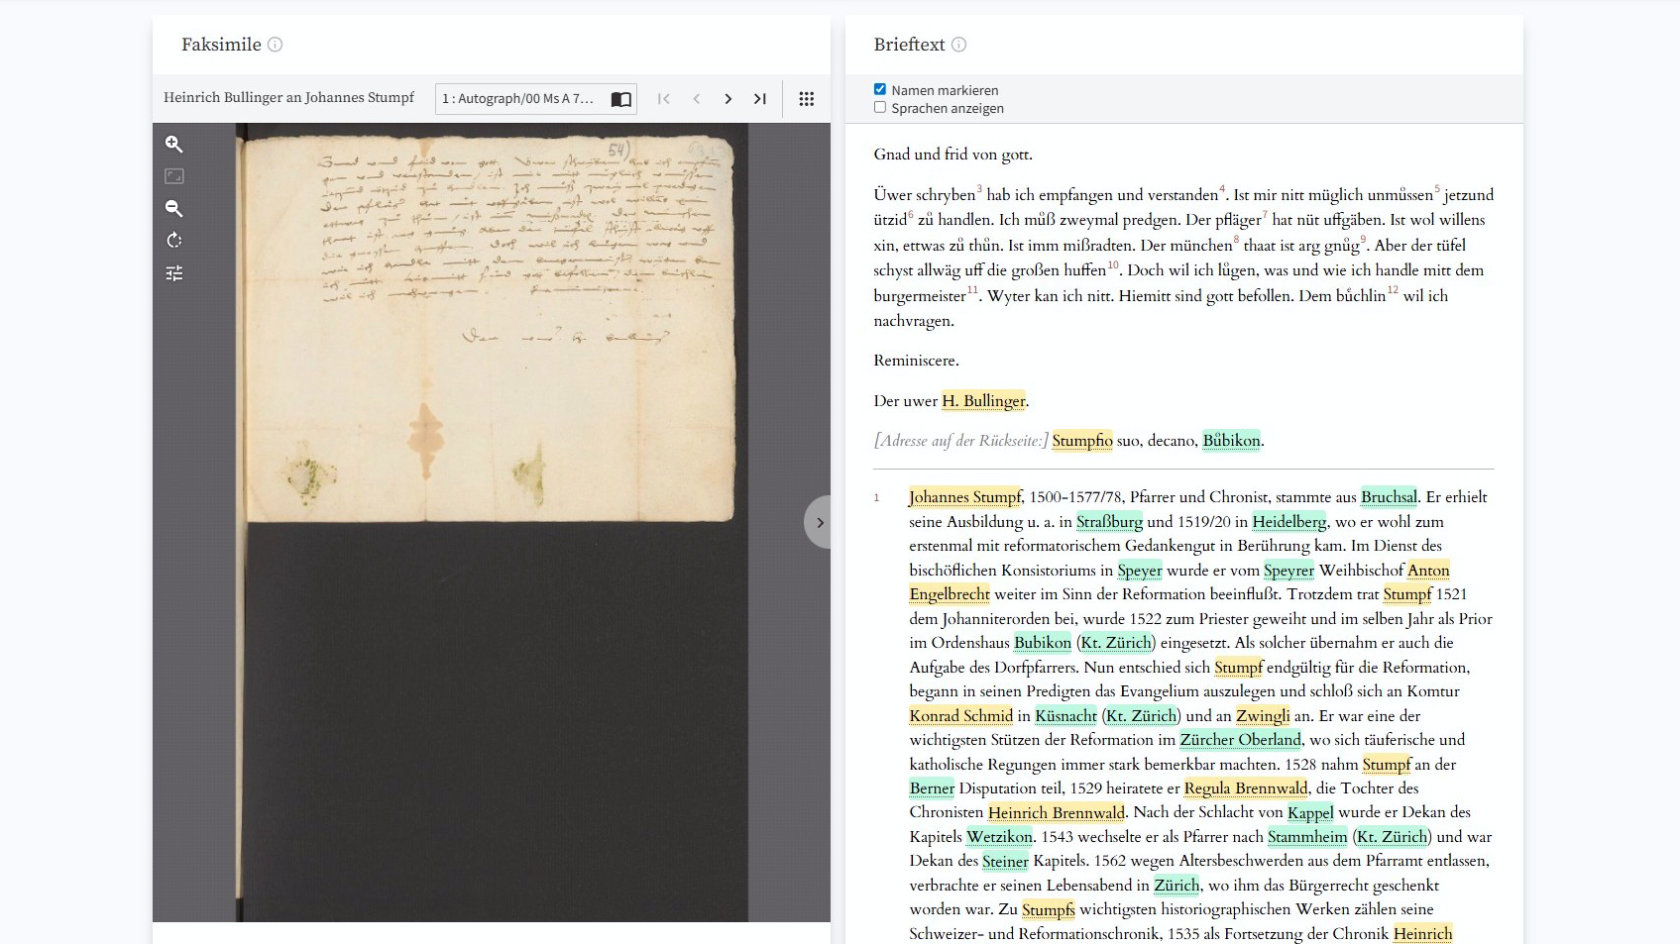Screen dimensions: 1680x944
Task: Enable the Sprachen anzeigen checkbox
Action: [880, 107]
